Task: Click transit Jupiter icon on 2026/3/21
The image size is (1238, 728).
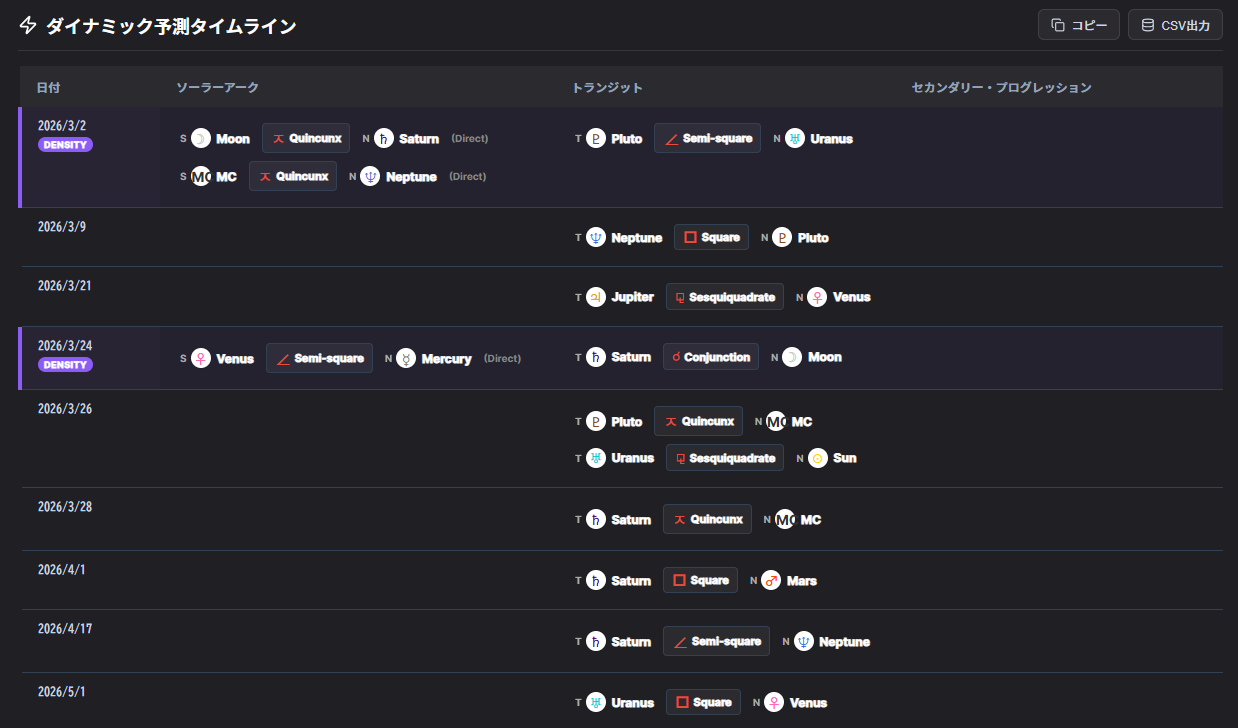Action: 596,297
